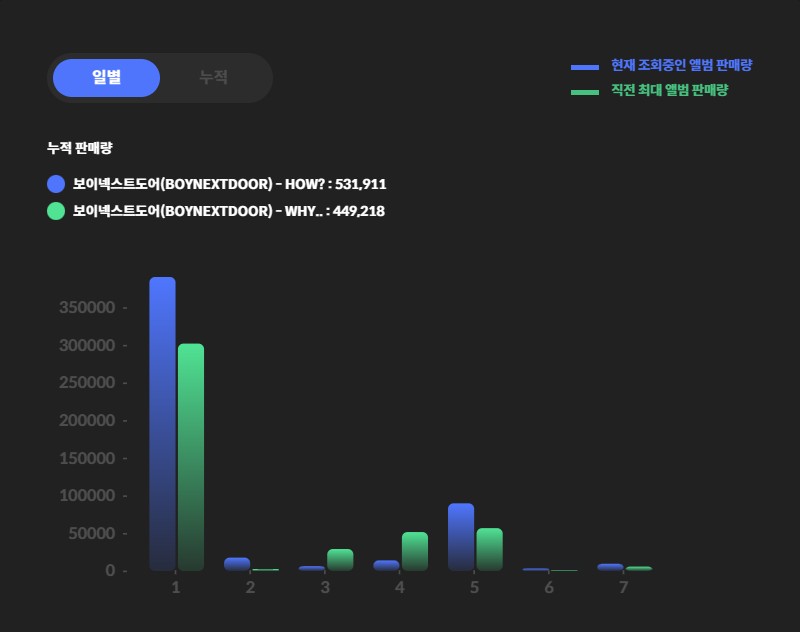Image resolution: width=800 pixels, height=632 pixels.
Task: Select the green 직전 최대 앨범 판매량 legend
Action: point(669,90)
